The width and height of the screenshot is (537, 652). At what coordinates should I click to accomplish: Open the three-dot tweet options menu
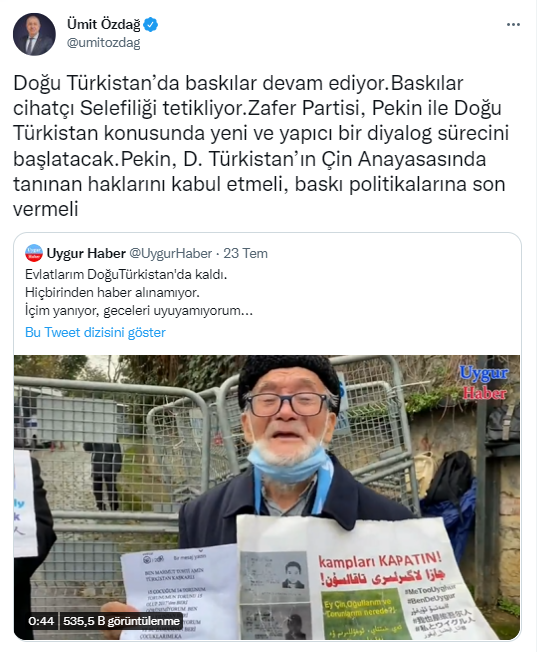pos(513,25)
